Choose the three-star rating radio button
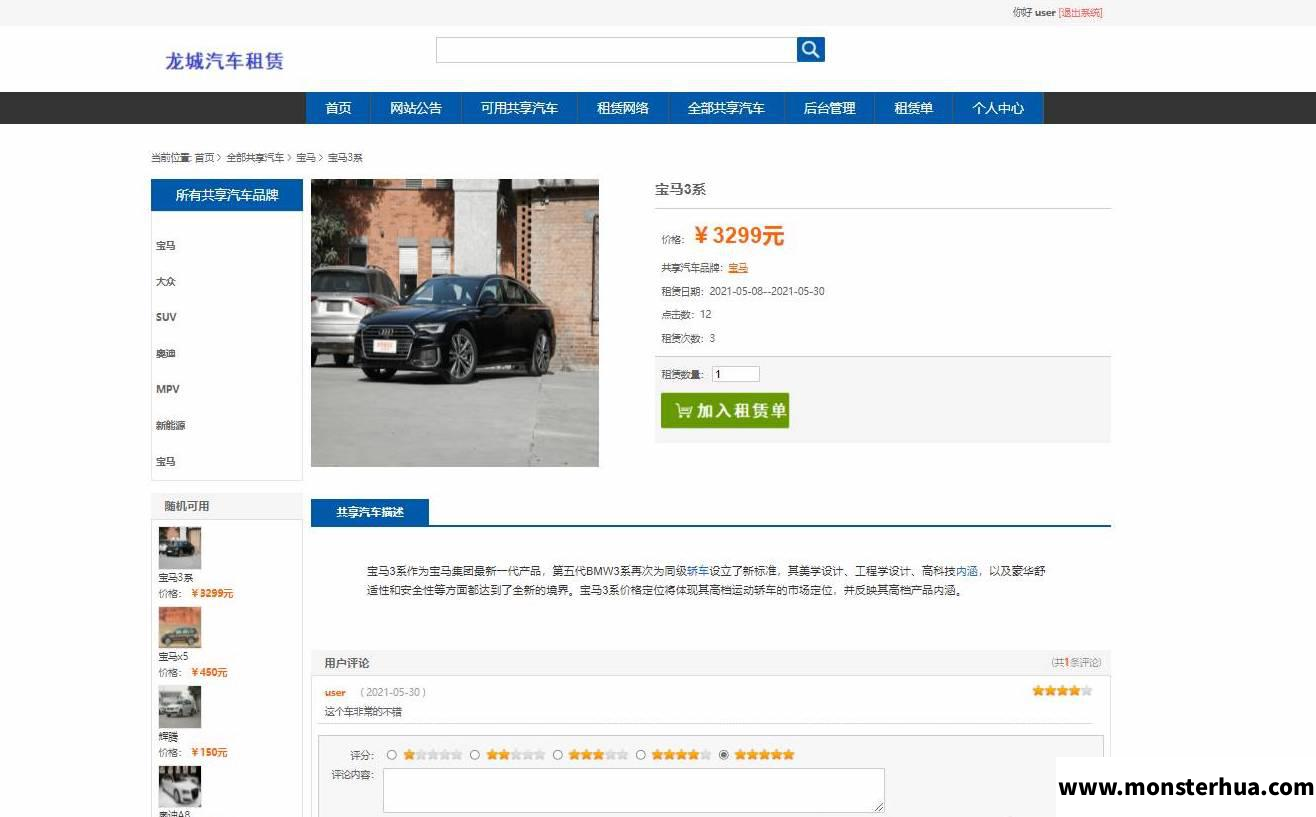Image resolution: width=1316 pixels, height=817 pixels. pyautogui.click(x=558, y=755)
